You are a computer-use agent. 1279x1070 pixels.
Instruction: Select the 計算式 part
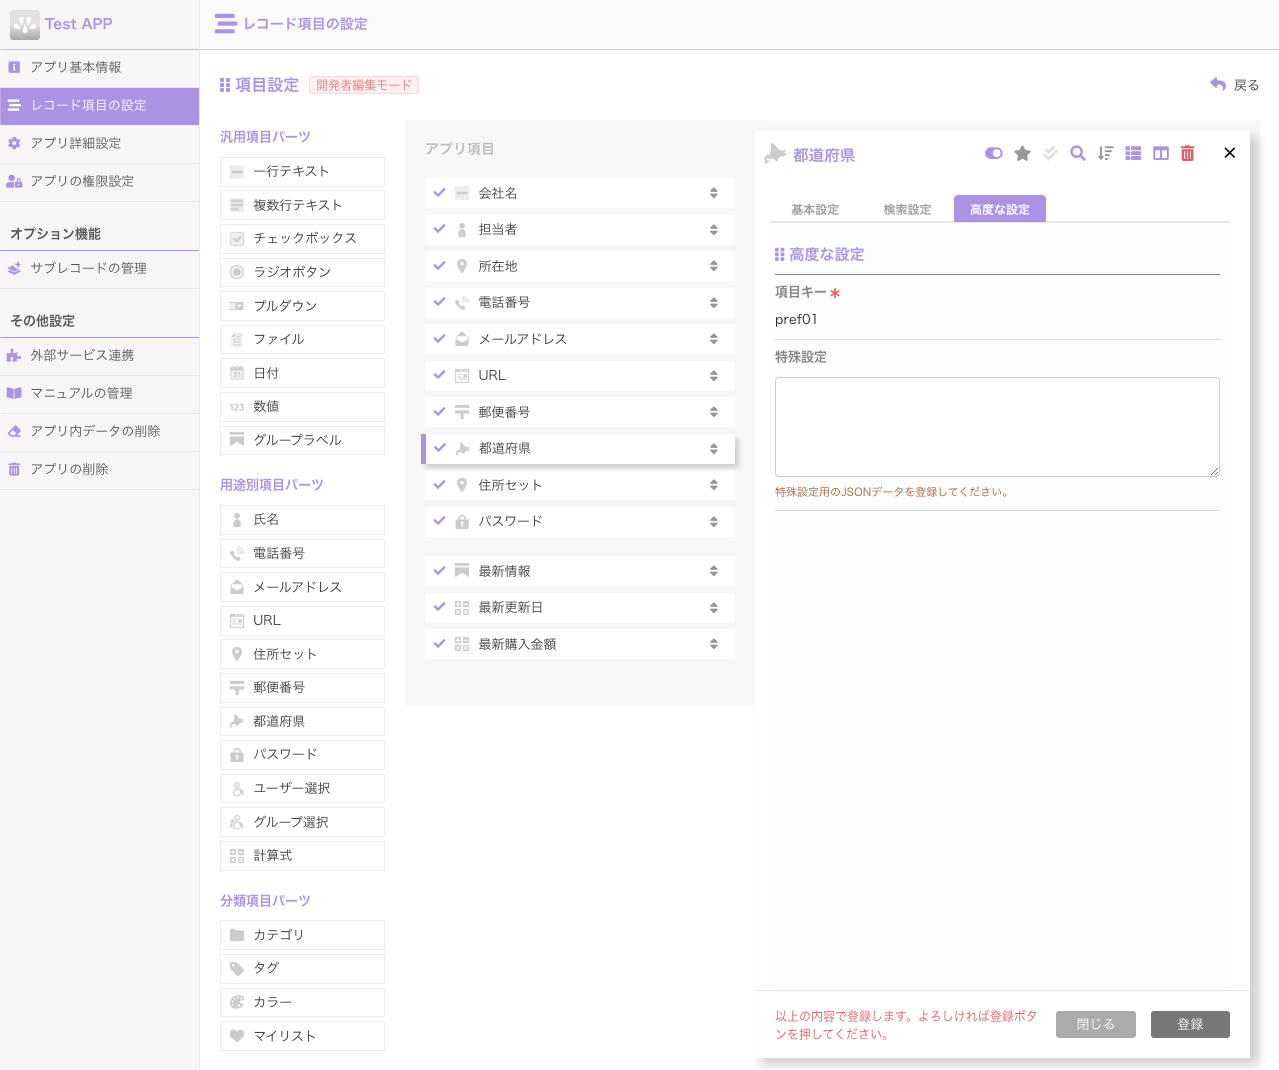point(302,855)
